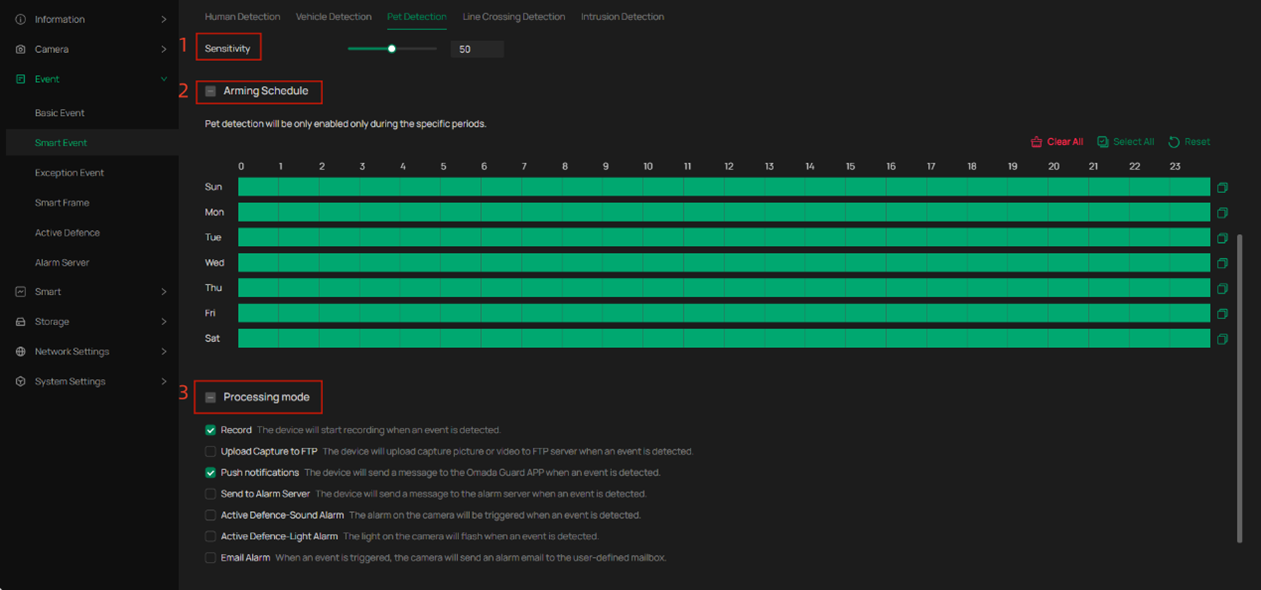
Task: Expand the Network Settings chevron
Action: [x=164, y=352]
